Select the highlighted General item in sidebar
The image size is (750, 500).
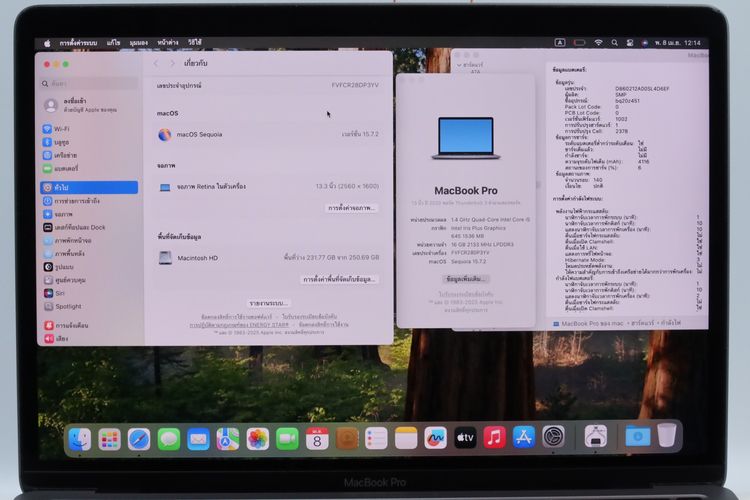(x=89, y=188)
